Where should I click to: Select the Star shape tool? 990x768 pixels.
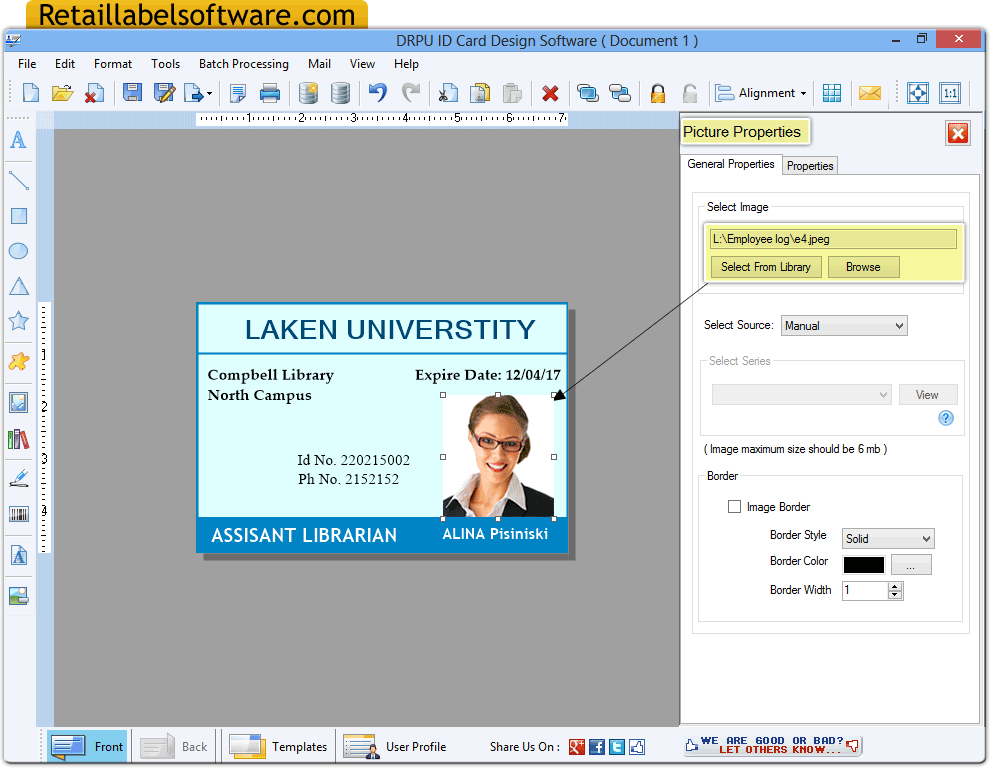pyautogui.click(x=18, y=321)
